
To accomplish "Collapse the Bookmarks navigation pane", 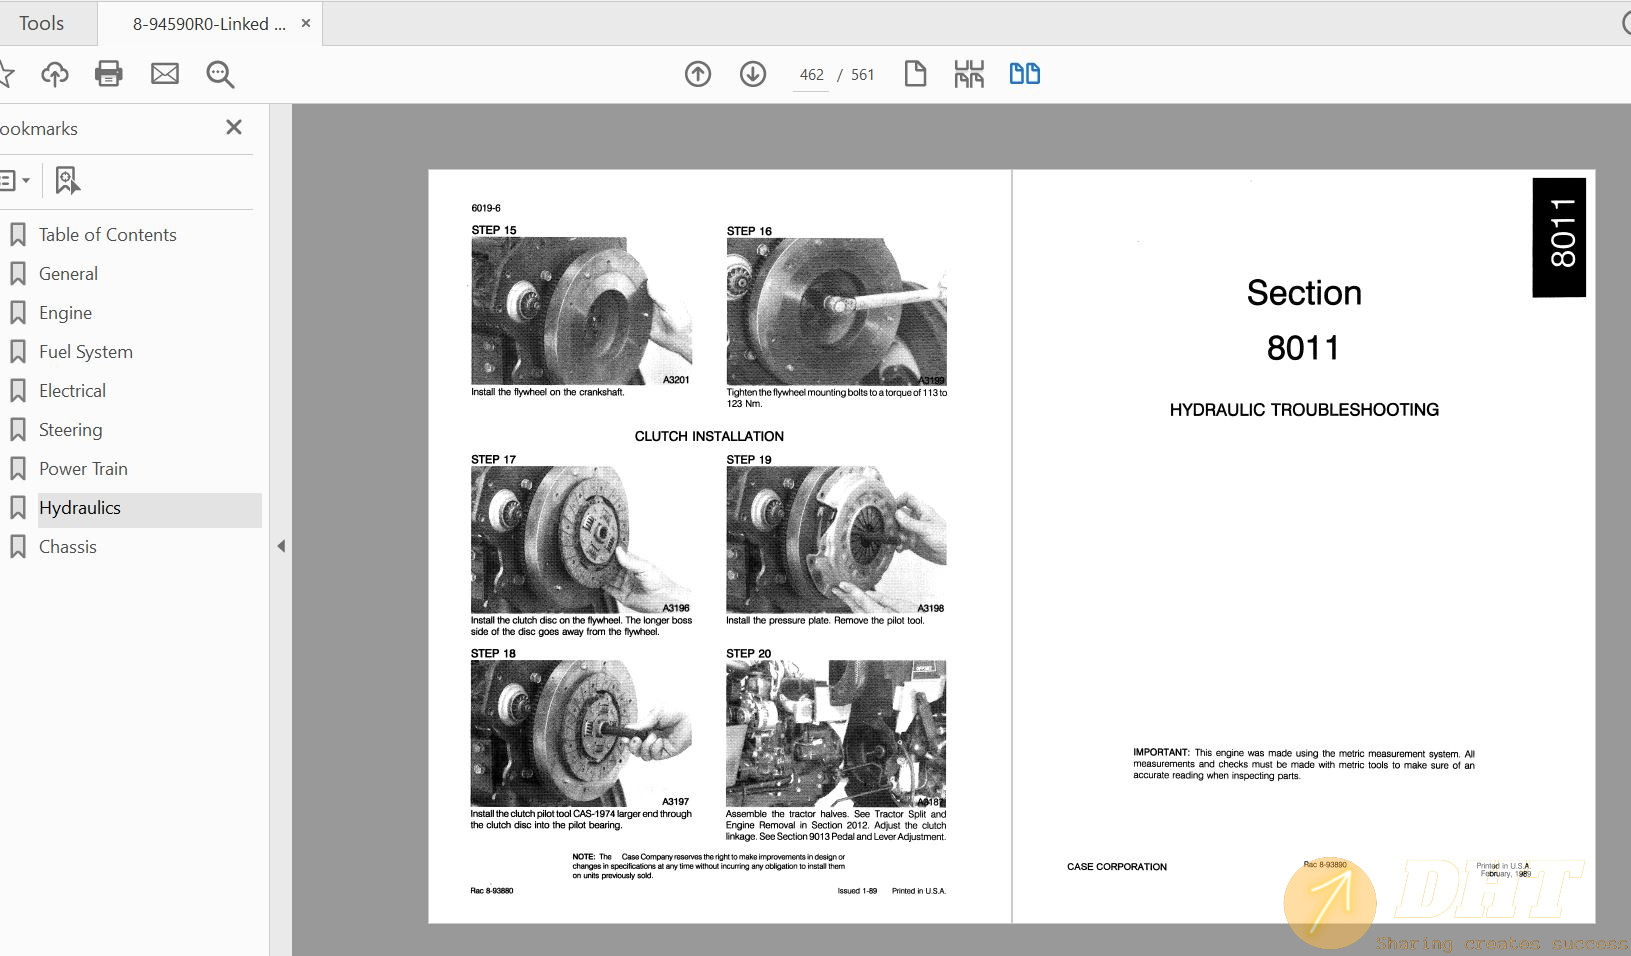I will point(282,546).
